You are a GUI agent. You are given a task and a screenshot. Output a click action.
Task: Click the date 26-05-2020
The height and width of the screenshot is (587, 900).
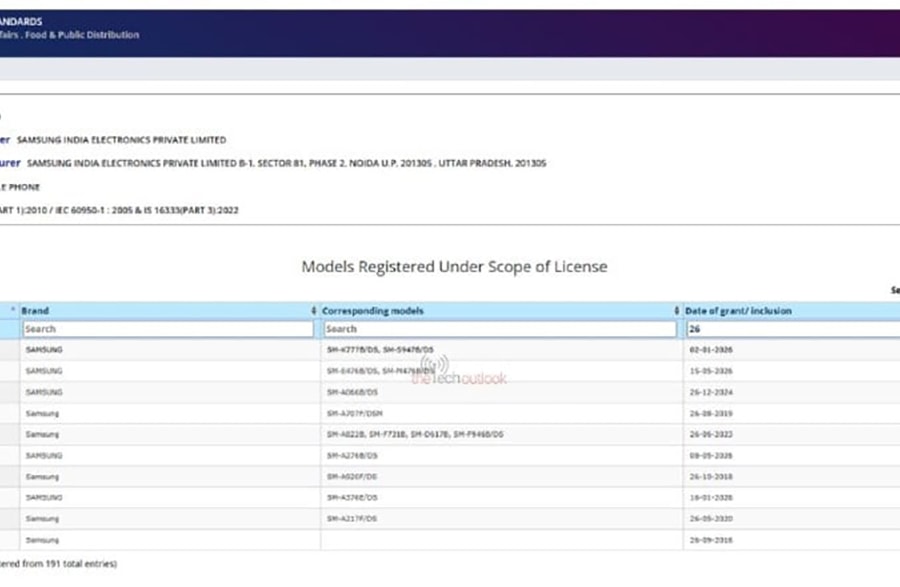[x=711, y=519]
